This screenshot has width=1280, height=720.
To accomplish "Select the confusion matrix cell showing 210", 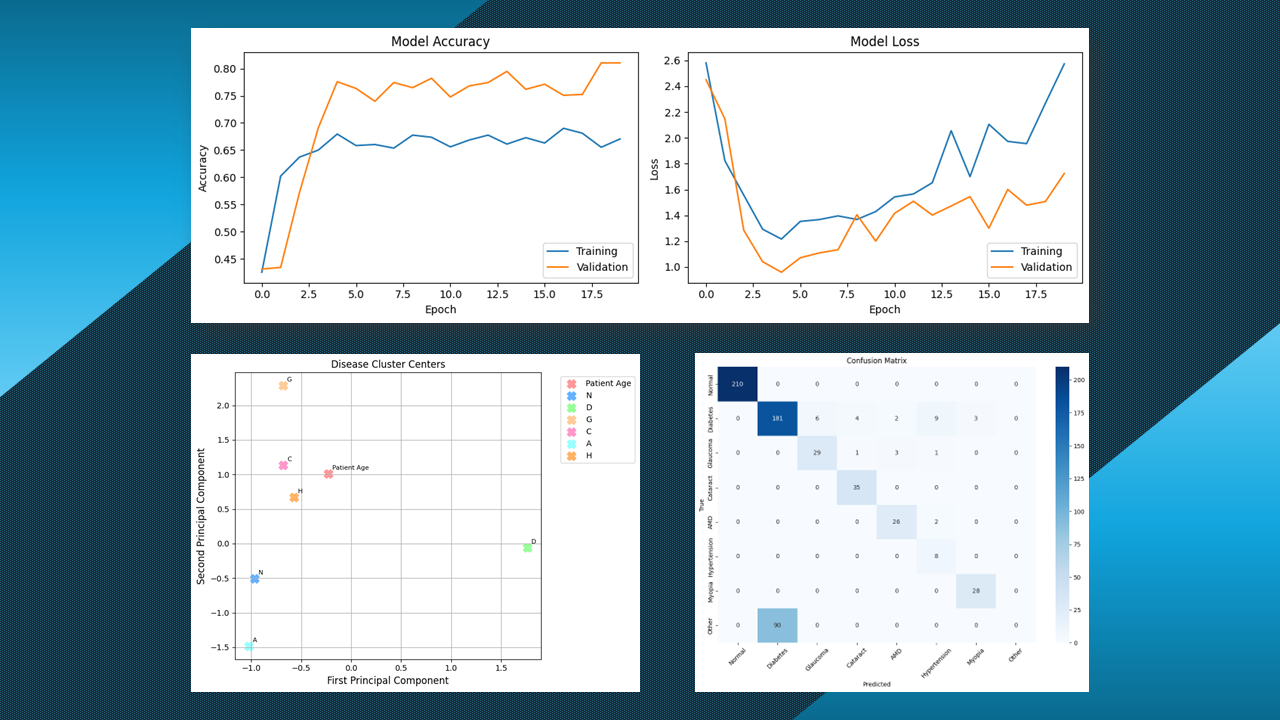I will tap(738, 384).
